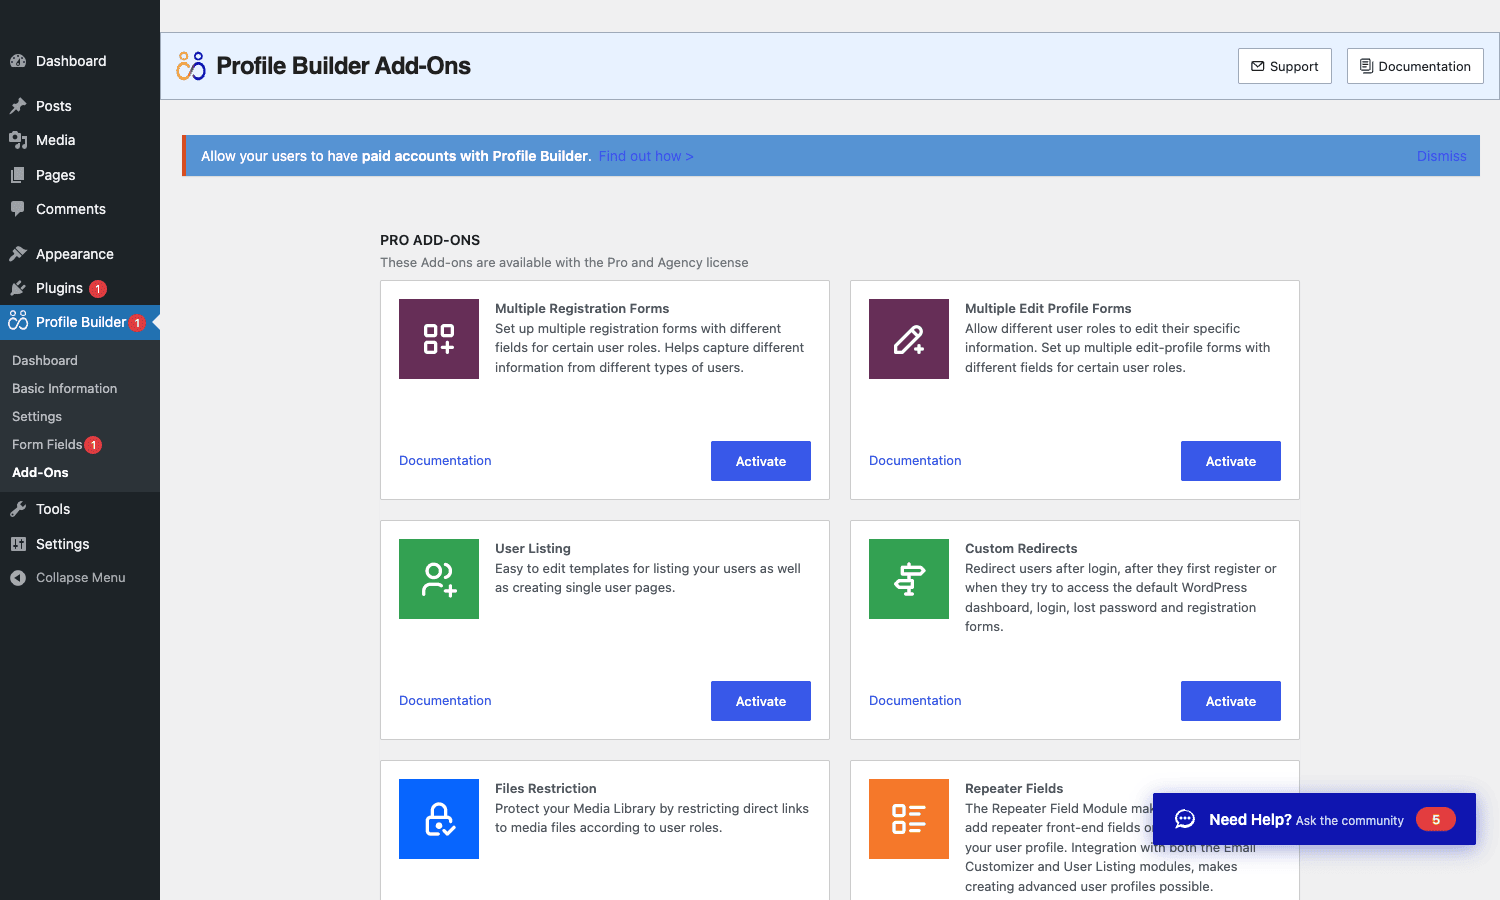Click the Plugins plug icon
Viewport: 1500px width, 900px height.
tap(18, 288)
